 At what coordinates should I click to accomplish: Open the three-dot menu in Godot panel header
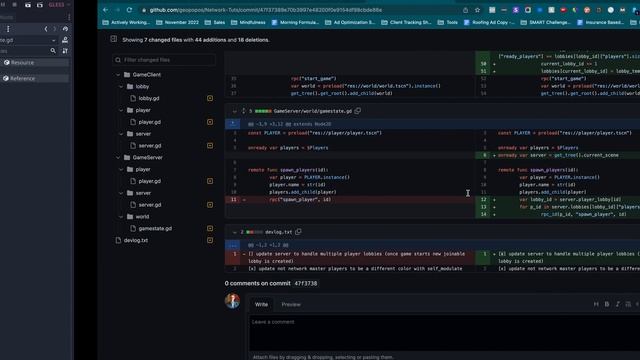[x=8, y=29]
